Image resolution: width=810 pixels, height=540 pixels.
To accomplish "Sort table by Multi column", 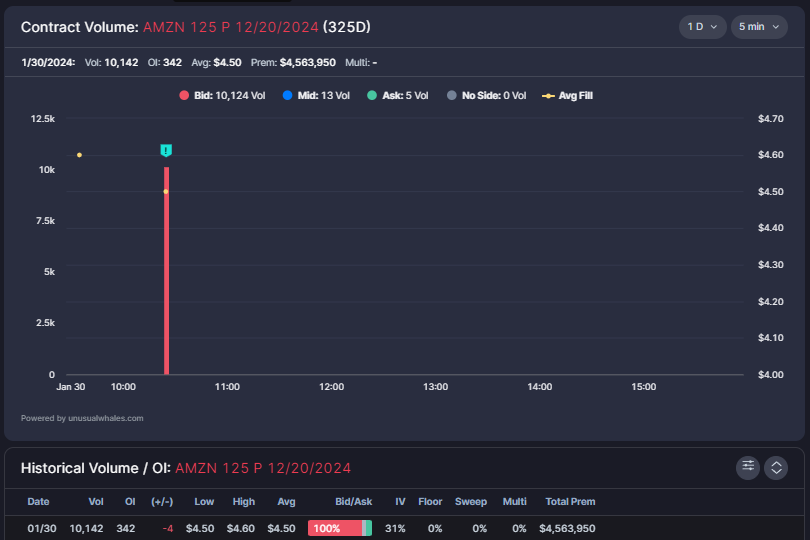I will pyautogui.click(x=515, y=502).
